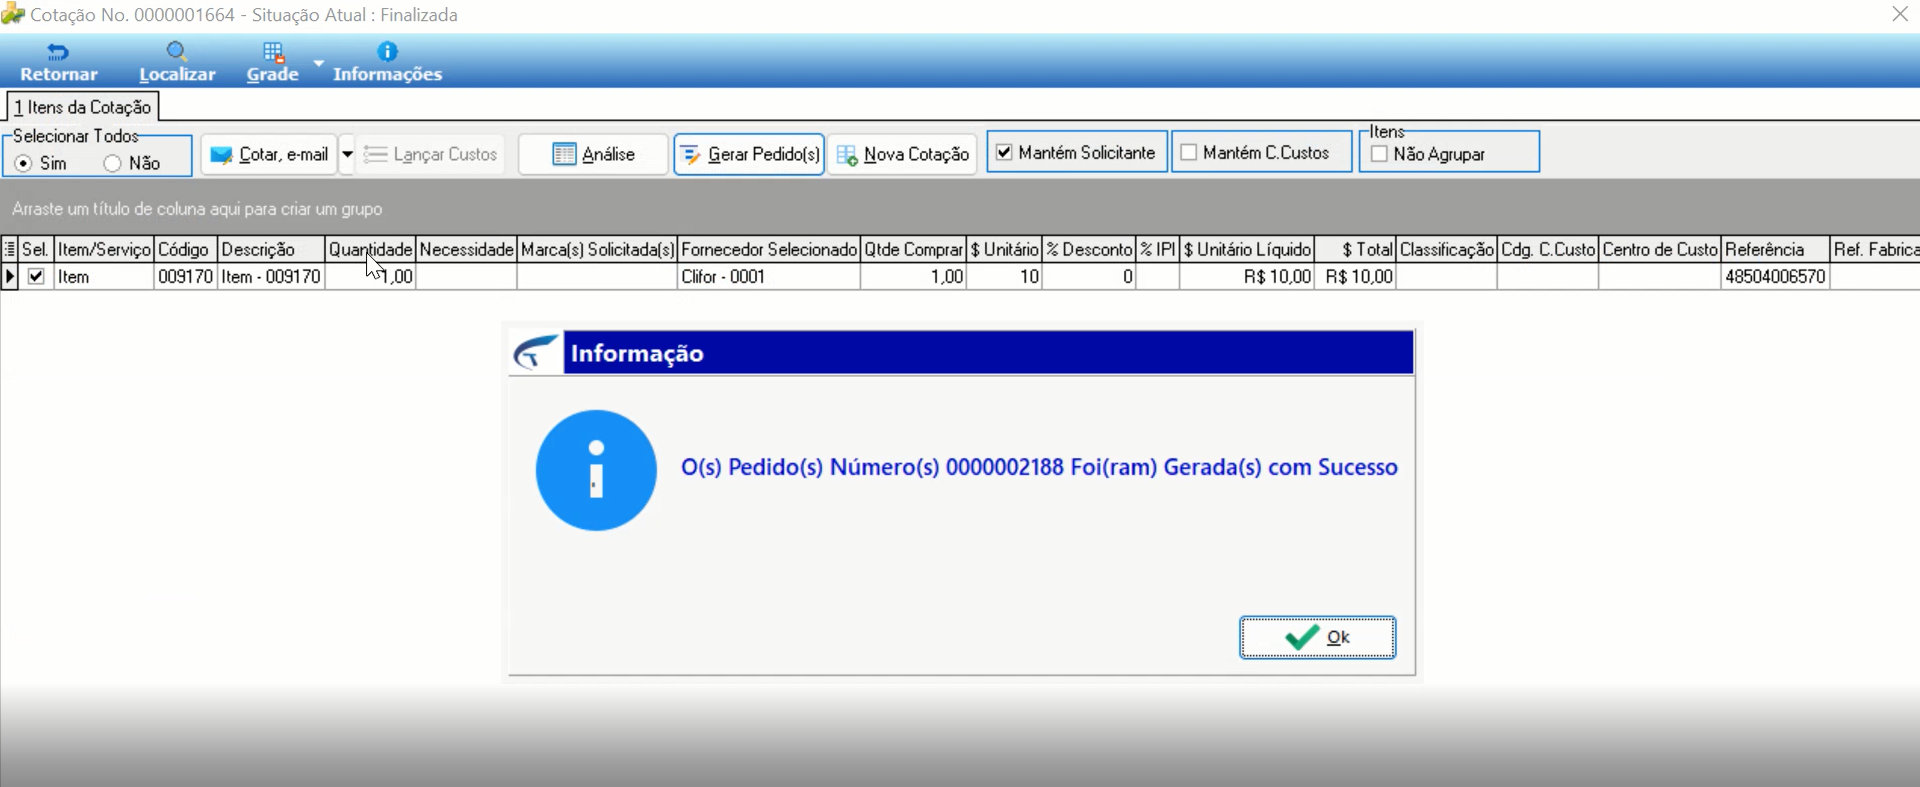
Task: Click the Informações toolbar label
Action: tap(387, 74)
